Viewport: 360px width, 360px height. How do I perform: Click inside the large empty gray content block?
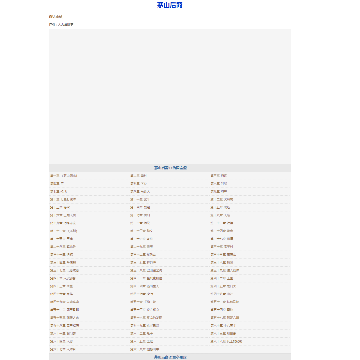click(x=170, y=96)
